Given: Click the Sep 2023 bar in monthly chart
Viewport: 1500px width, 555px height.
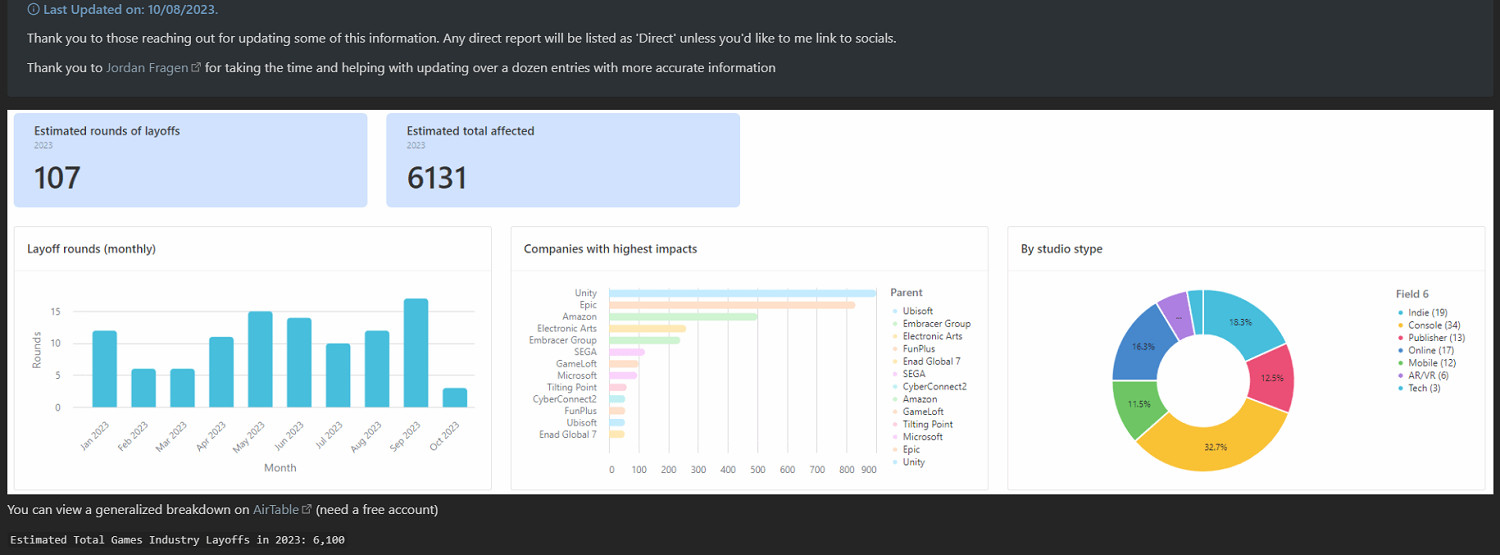Looking at the screenshot, I should [416, 352].
